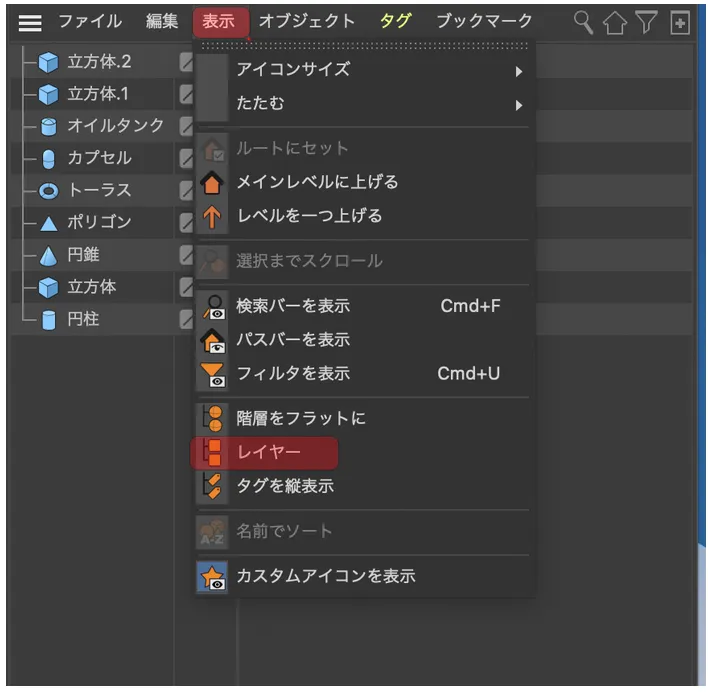Viewport: 708px width, 692px height.
Task: Select the カプセル object in tree
Action: (99, 158)
